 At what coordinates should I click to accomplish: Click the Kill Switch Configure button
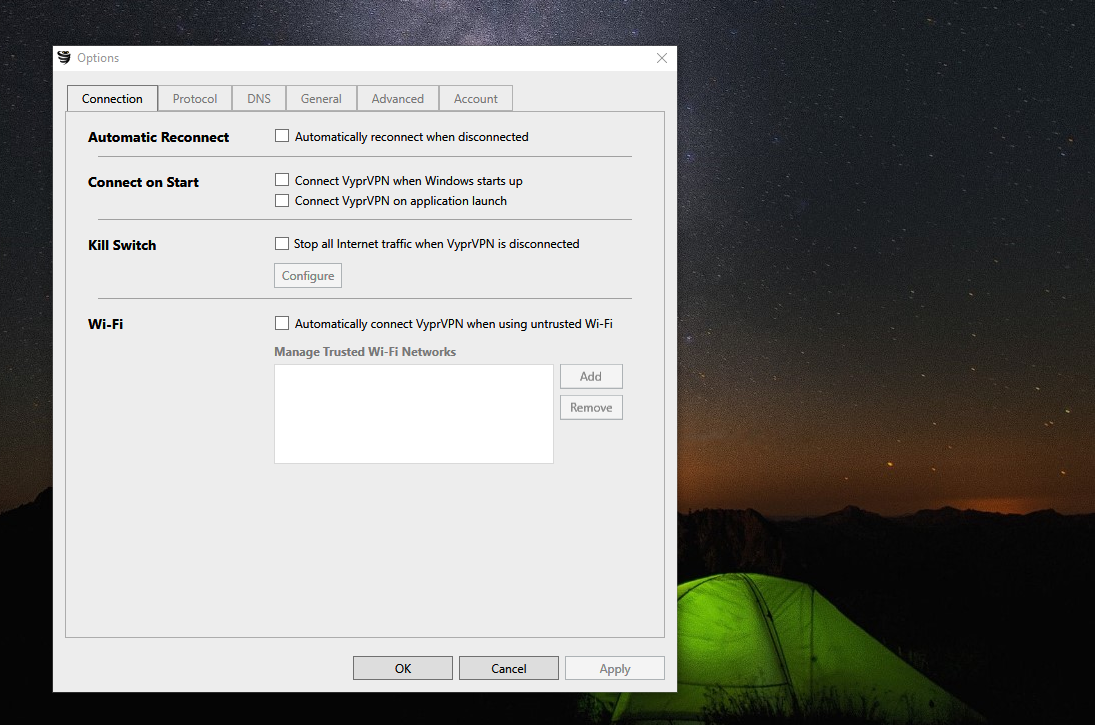(x=308, y=276)
